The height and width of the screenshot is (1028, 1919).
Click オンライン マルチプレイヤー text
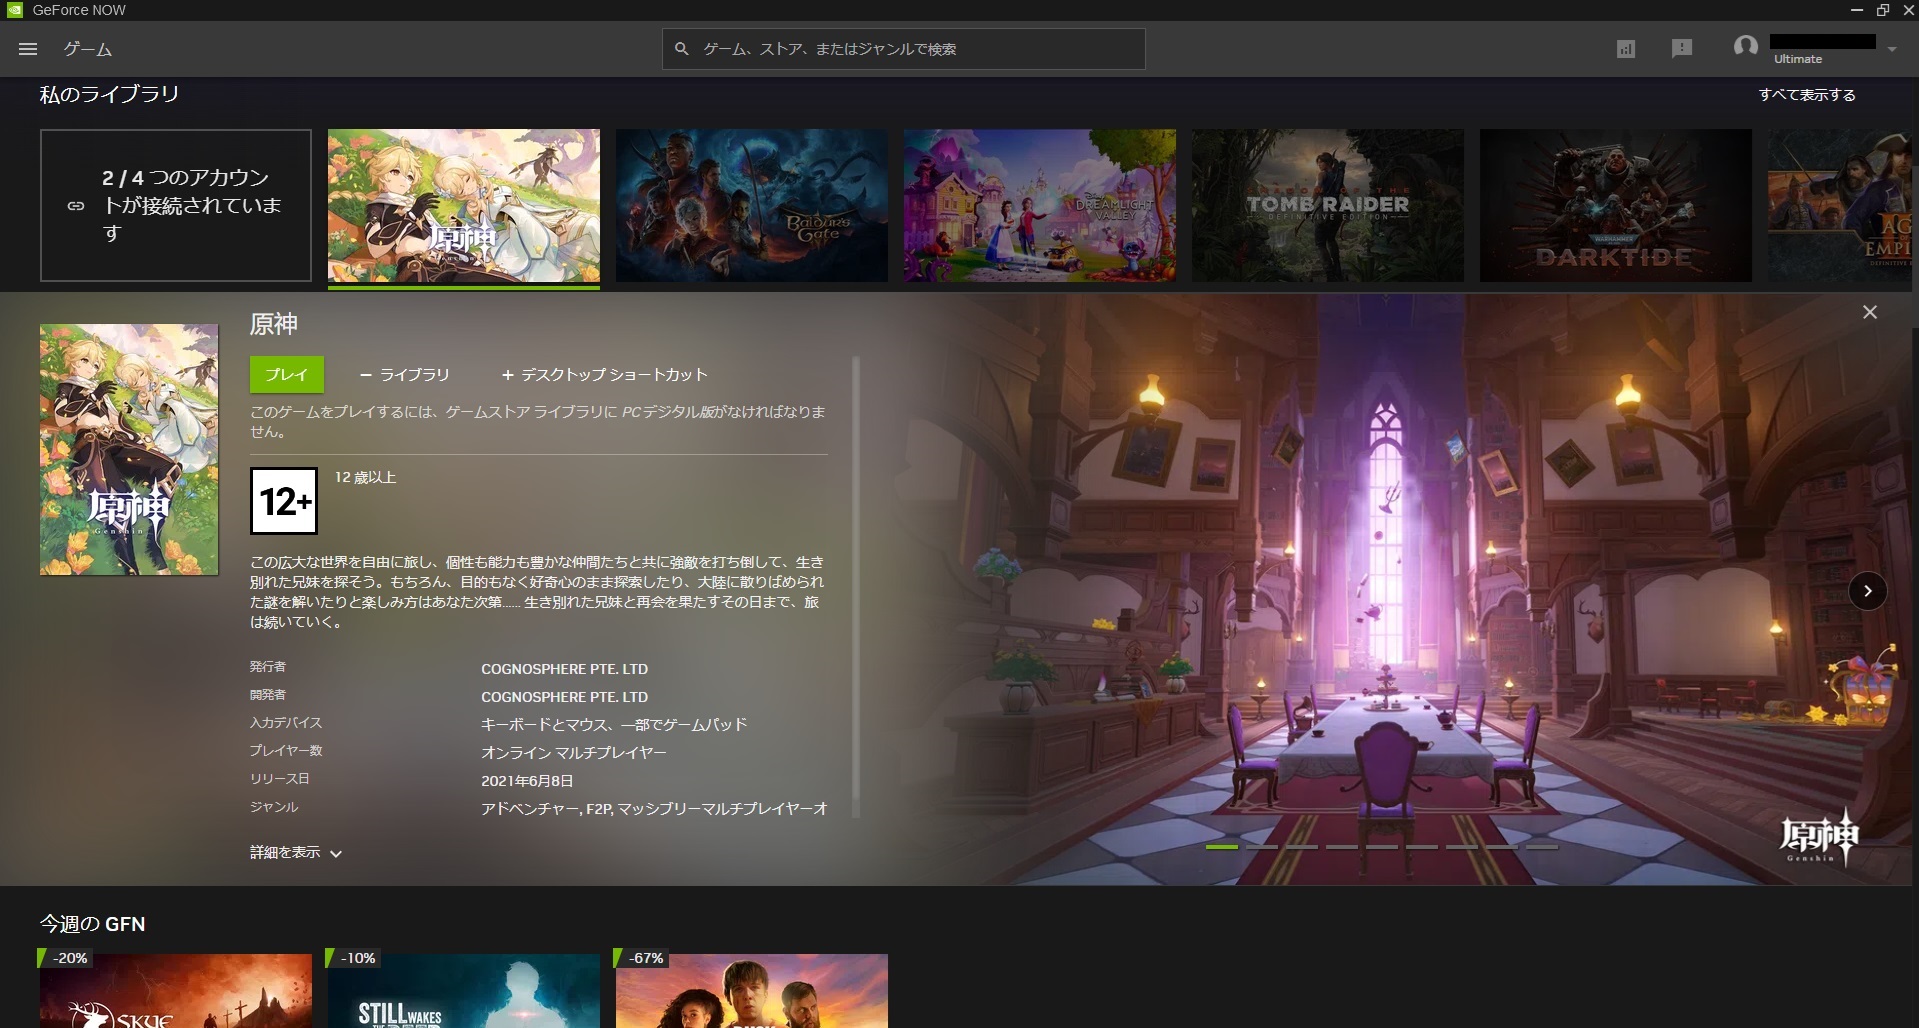pos(574,753)
